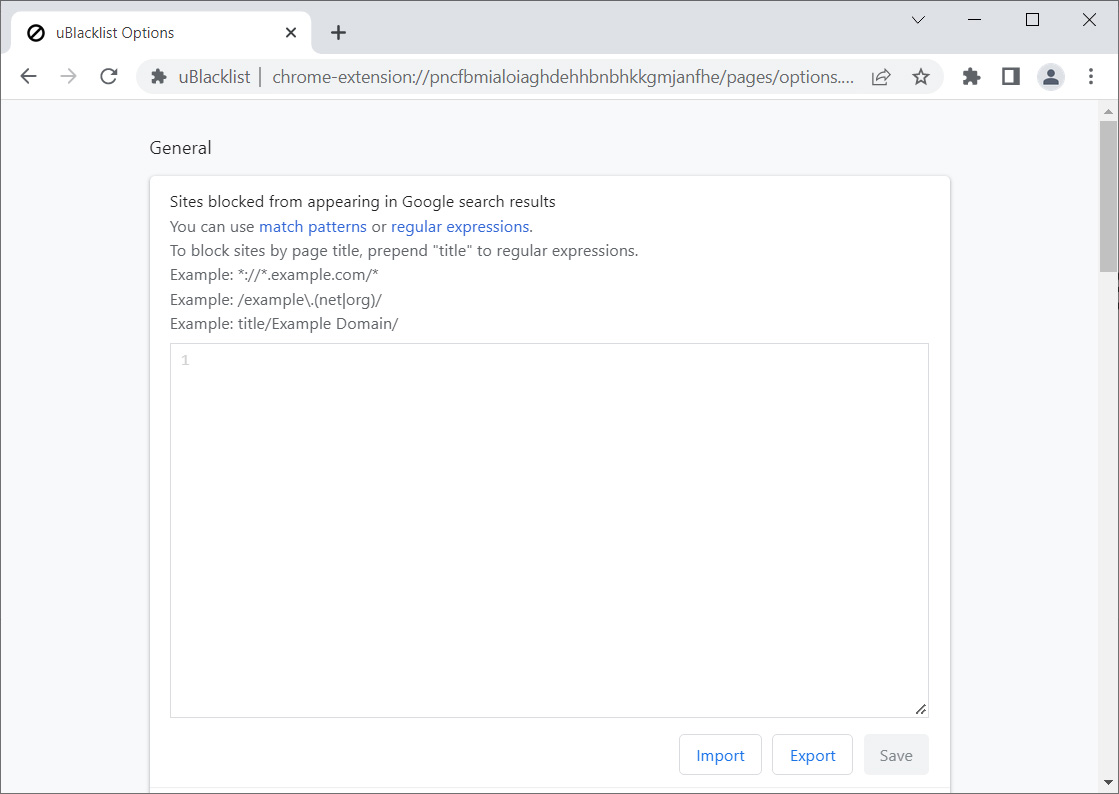Open the Extensions puzzle-piece menu
The height and width of the screenshot is (794, 1119).
(971, 77)
